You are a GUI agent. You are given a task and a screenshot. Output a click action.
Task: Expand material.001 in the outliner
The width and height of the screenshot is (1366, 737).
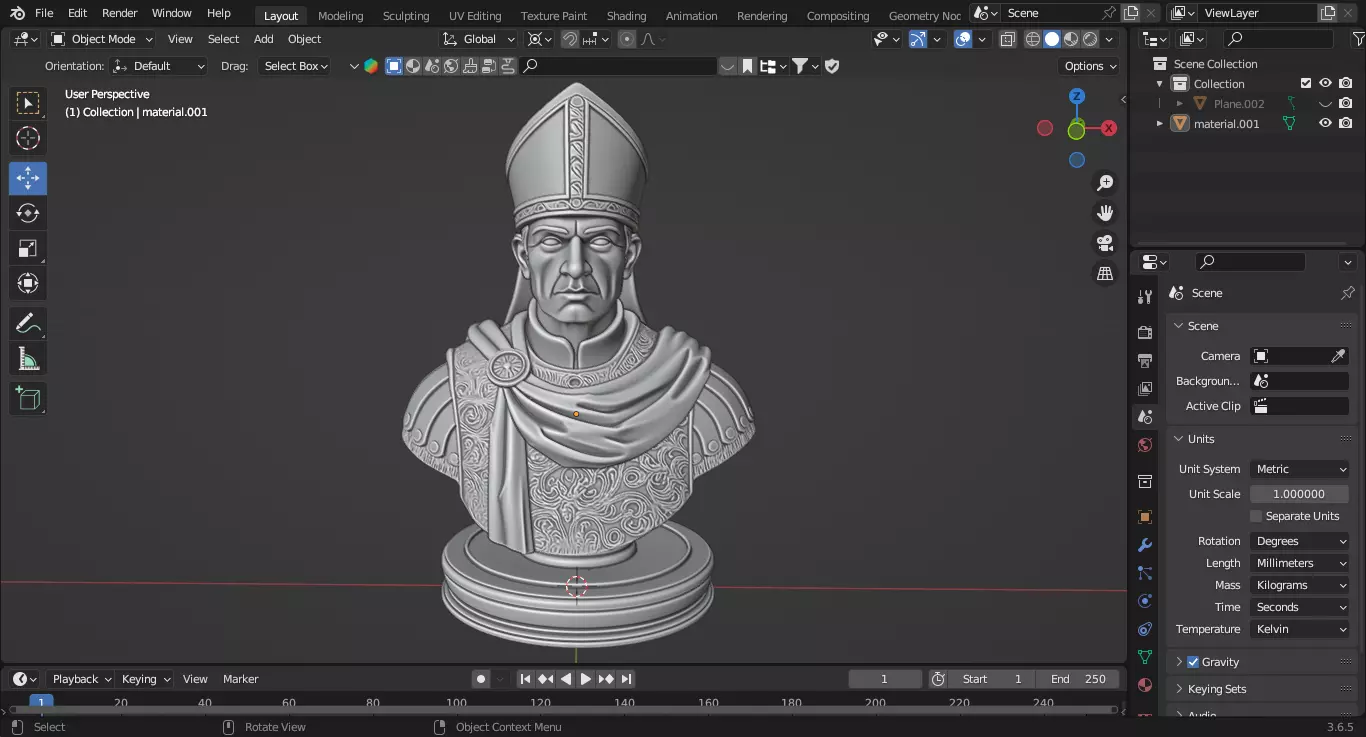pyautogui.click(x=1160, y=123)
